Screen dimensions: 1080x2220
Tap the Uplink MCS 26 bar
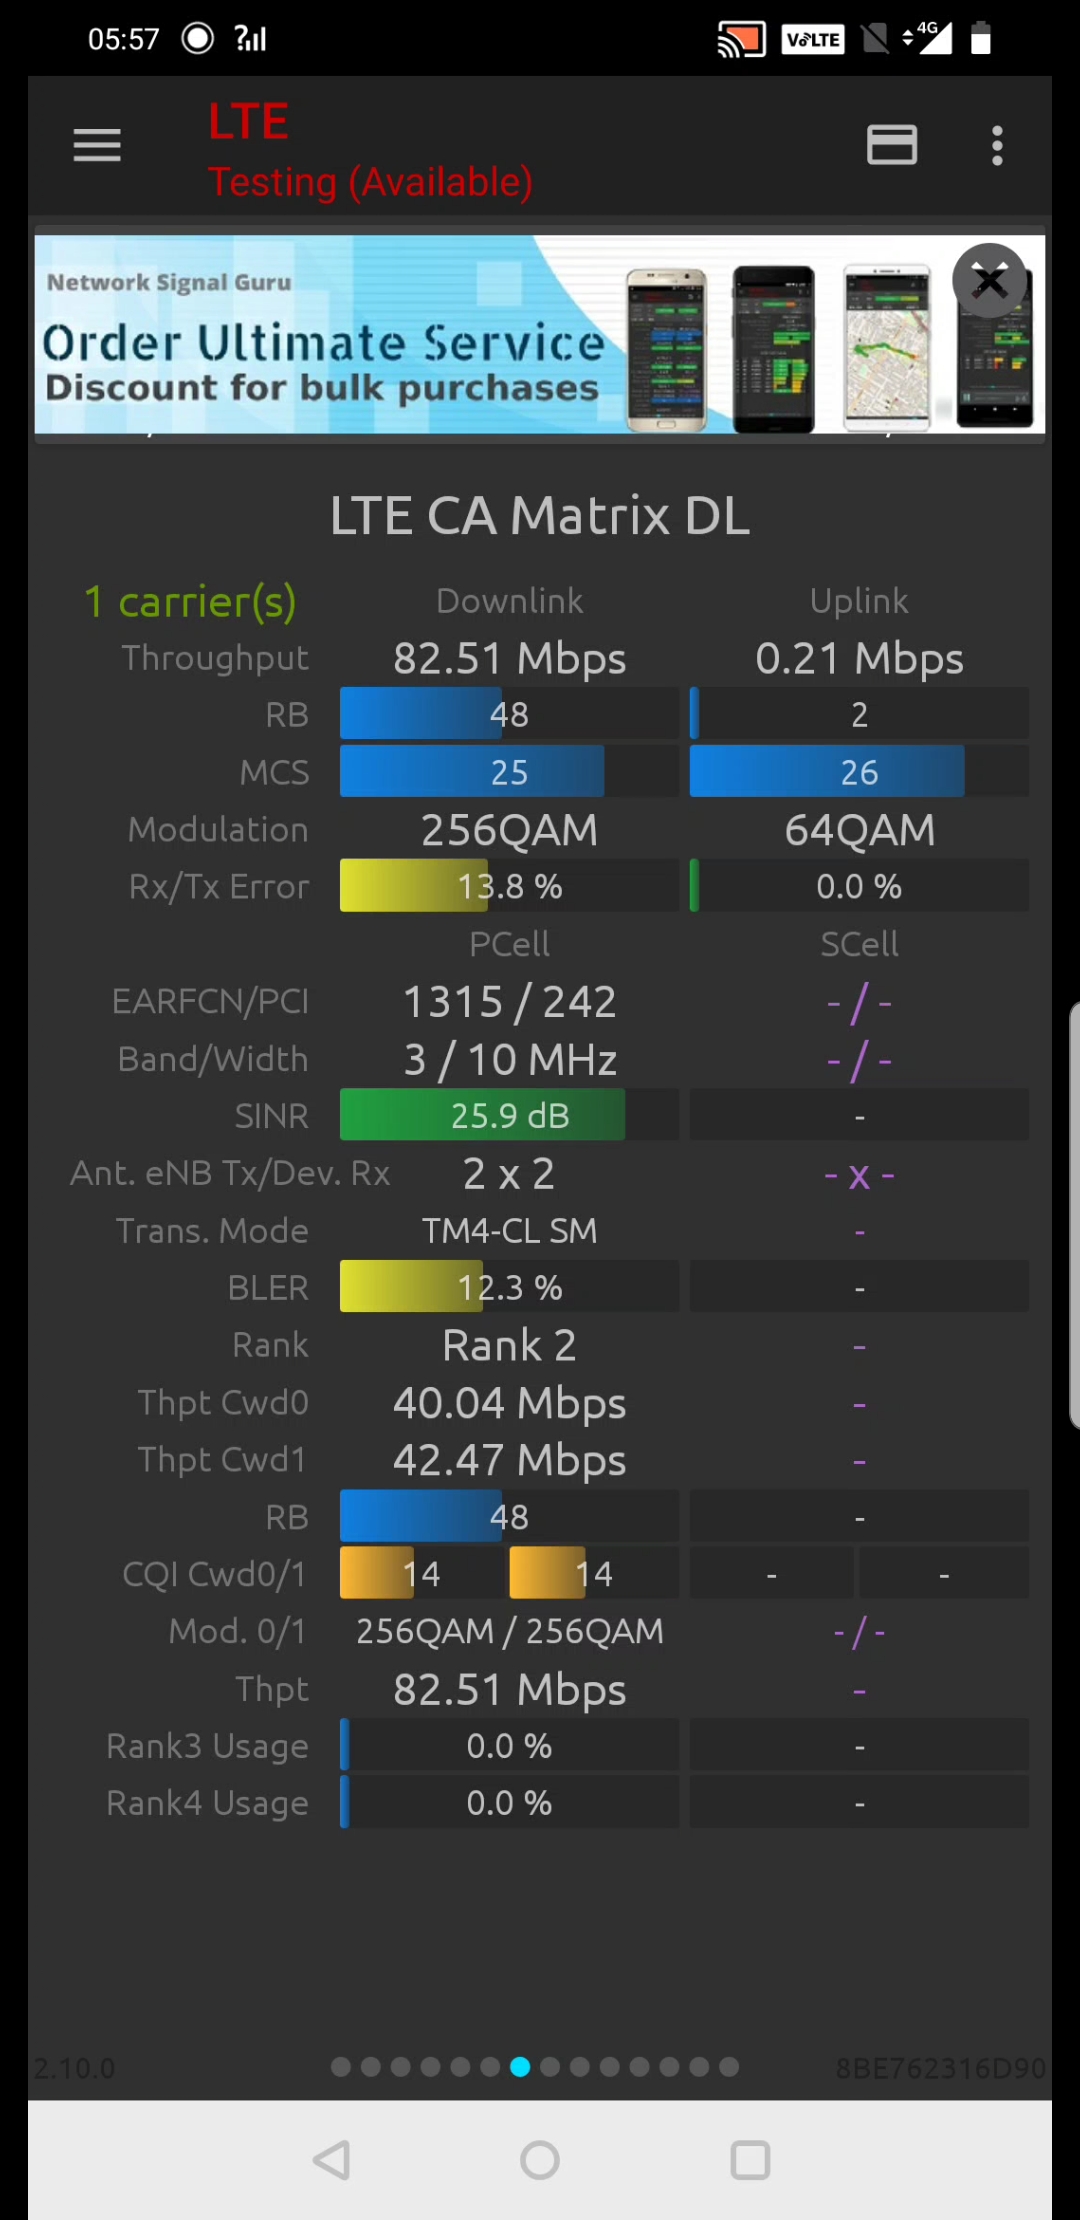pos(858,772)
